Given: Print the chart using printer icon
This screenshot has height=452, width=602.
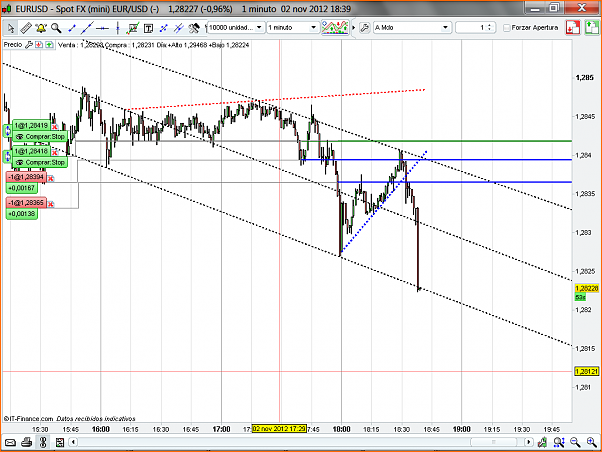Looking at the screenshot, I should pyautogui.click(x=26, y=443).
